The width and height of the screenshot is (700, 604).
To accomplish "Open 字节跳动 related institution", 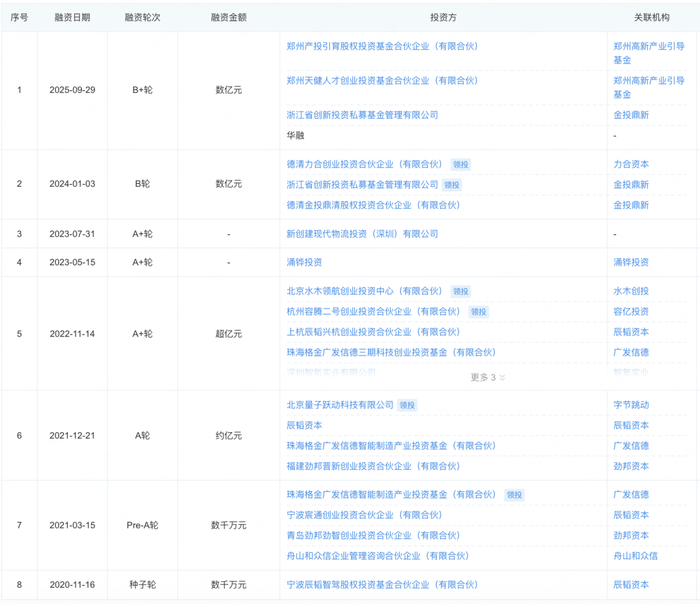I will 631,405.
